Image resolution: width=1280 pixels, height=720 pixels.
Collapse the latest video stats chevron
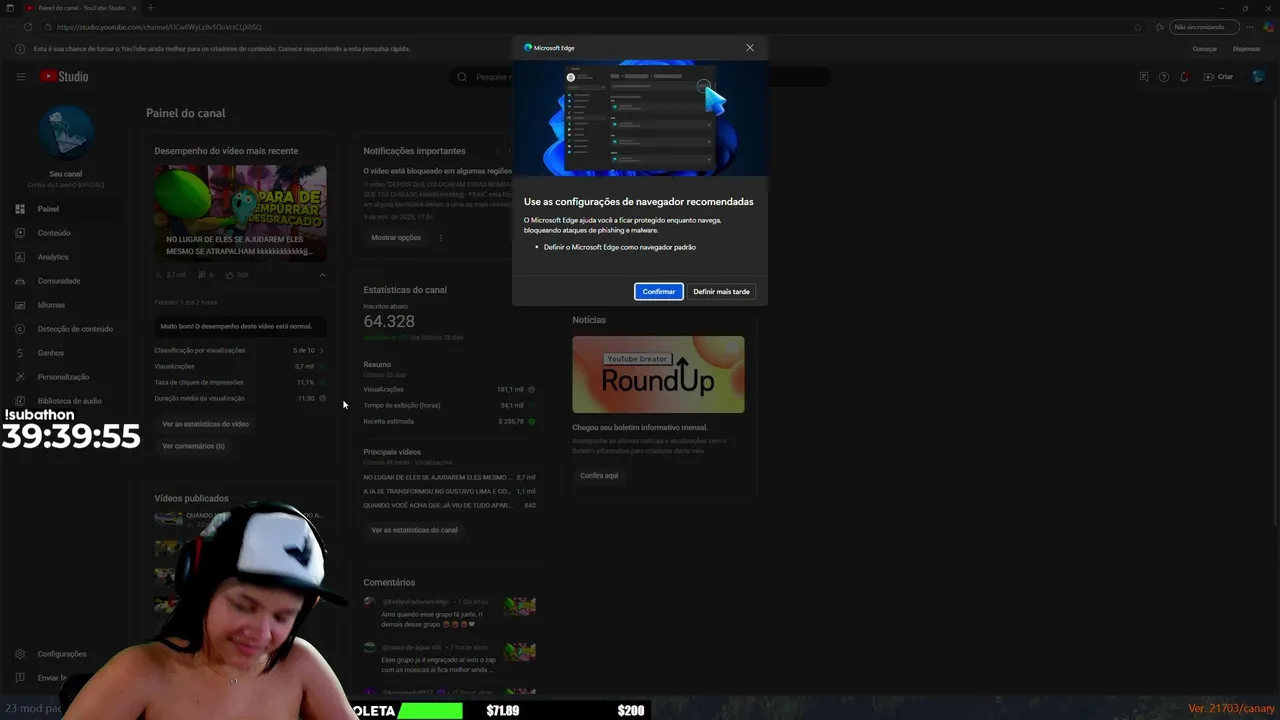pyautogui.click(x=322, y=274)
